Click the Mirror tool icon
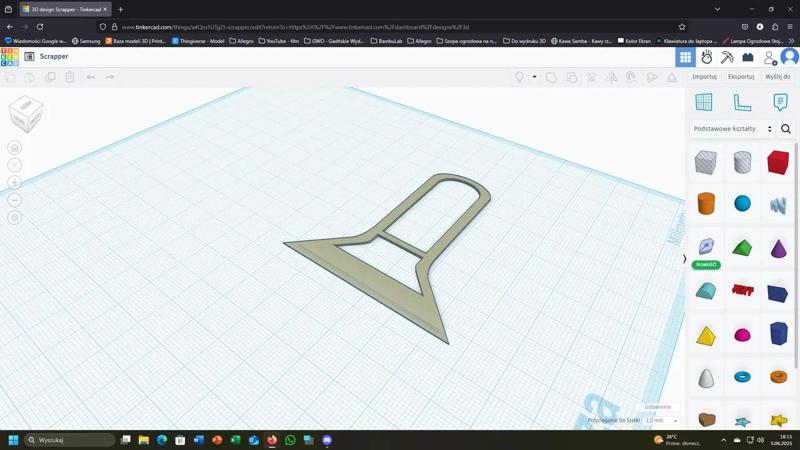This screenshot has height=450, width=800. (x=612, y=77)
